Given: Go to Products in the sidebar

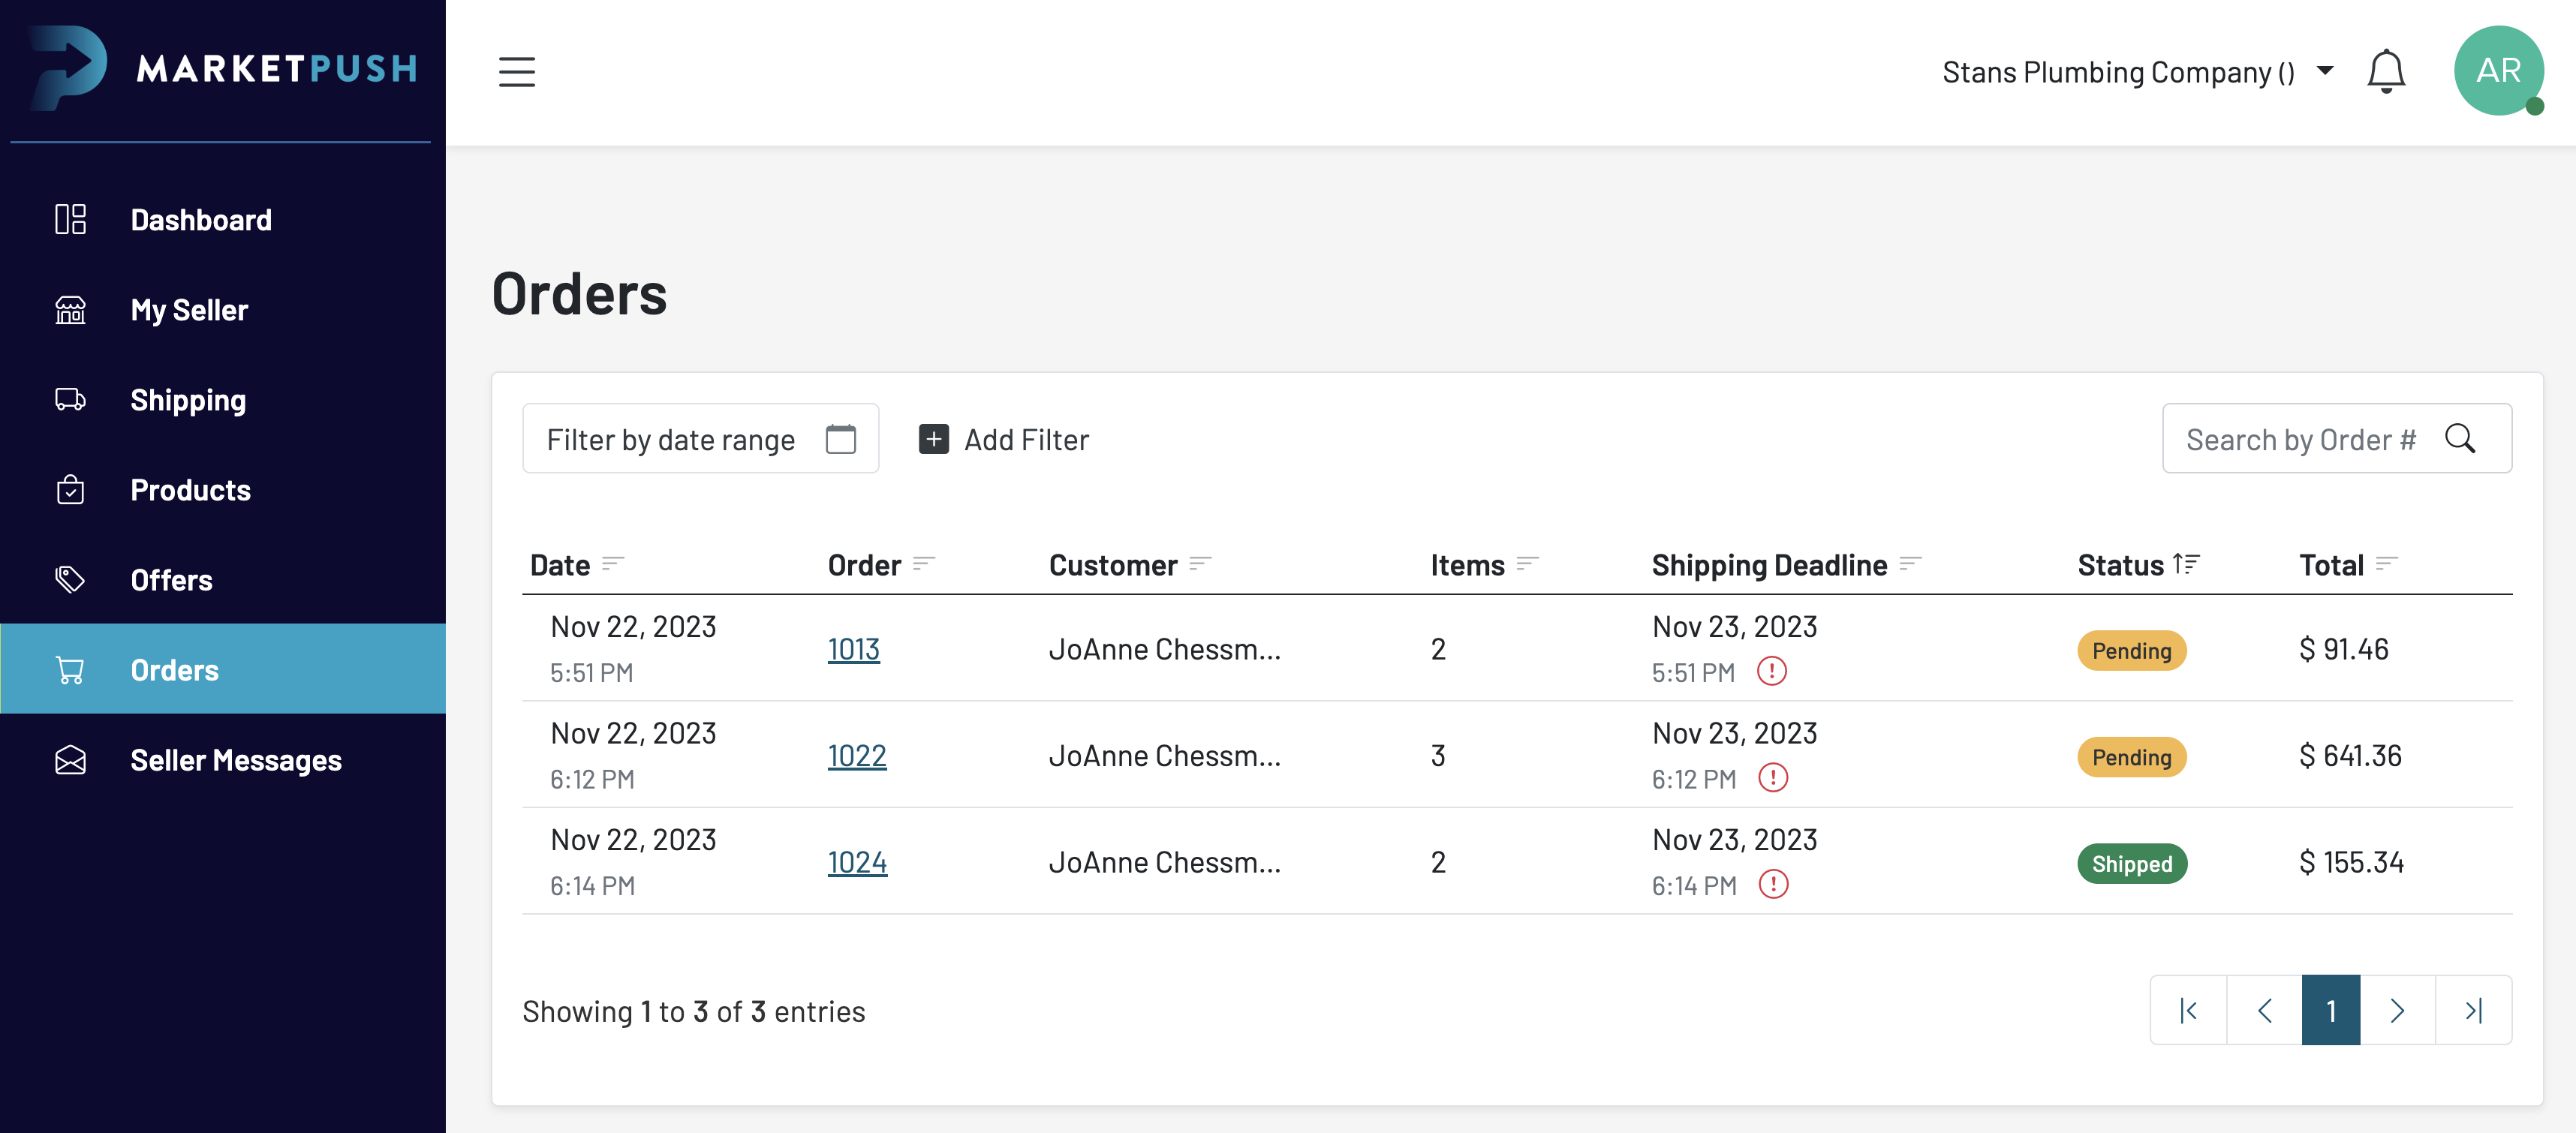Looking at the screenshot, I should [190, 490].
